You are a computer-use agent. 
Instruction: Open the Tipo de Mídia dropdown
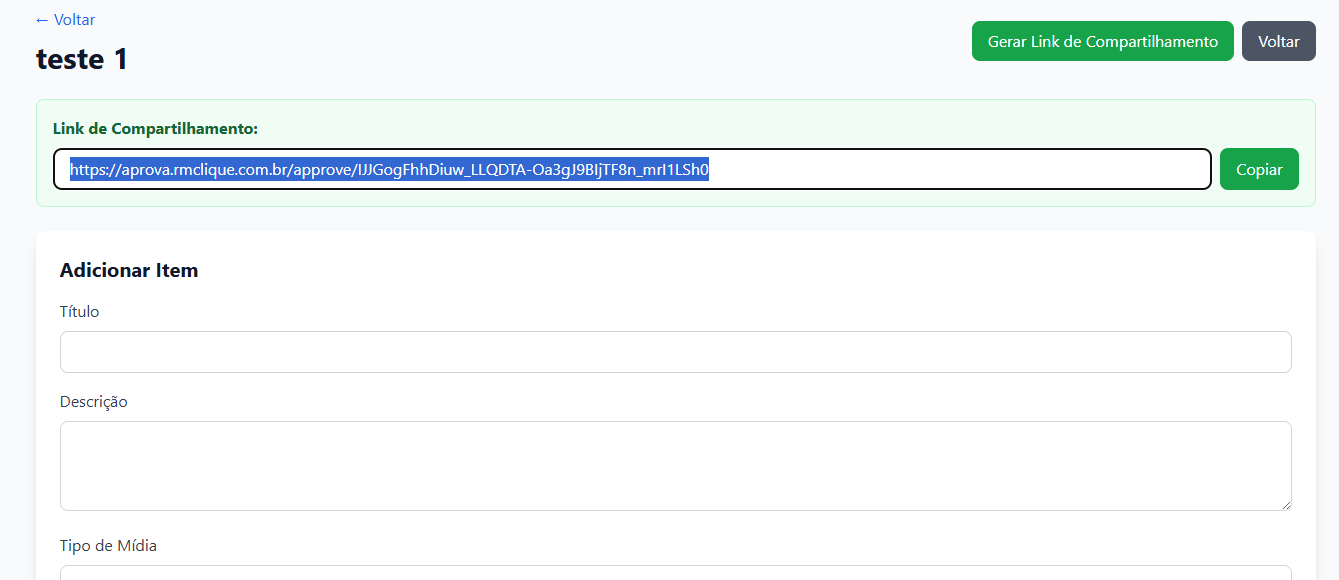pos(675,572)
